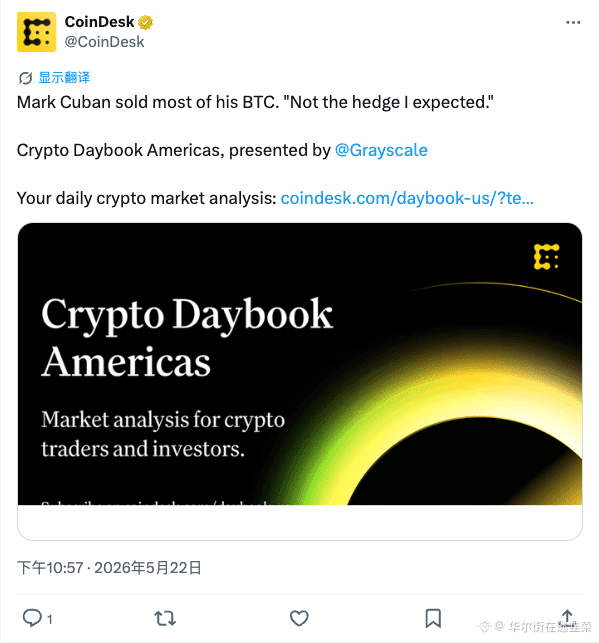Click the yellow CoinDesk logo on the card
Screen dimensions: 599x643
547,257
